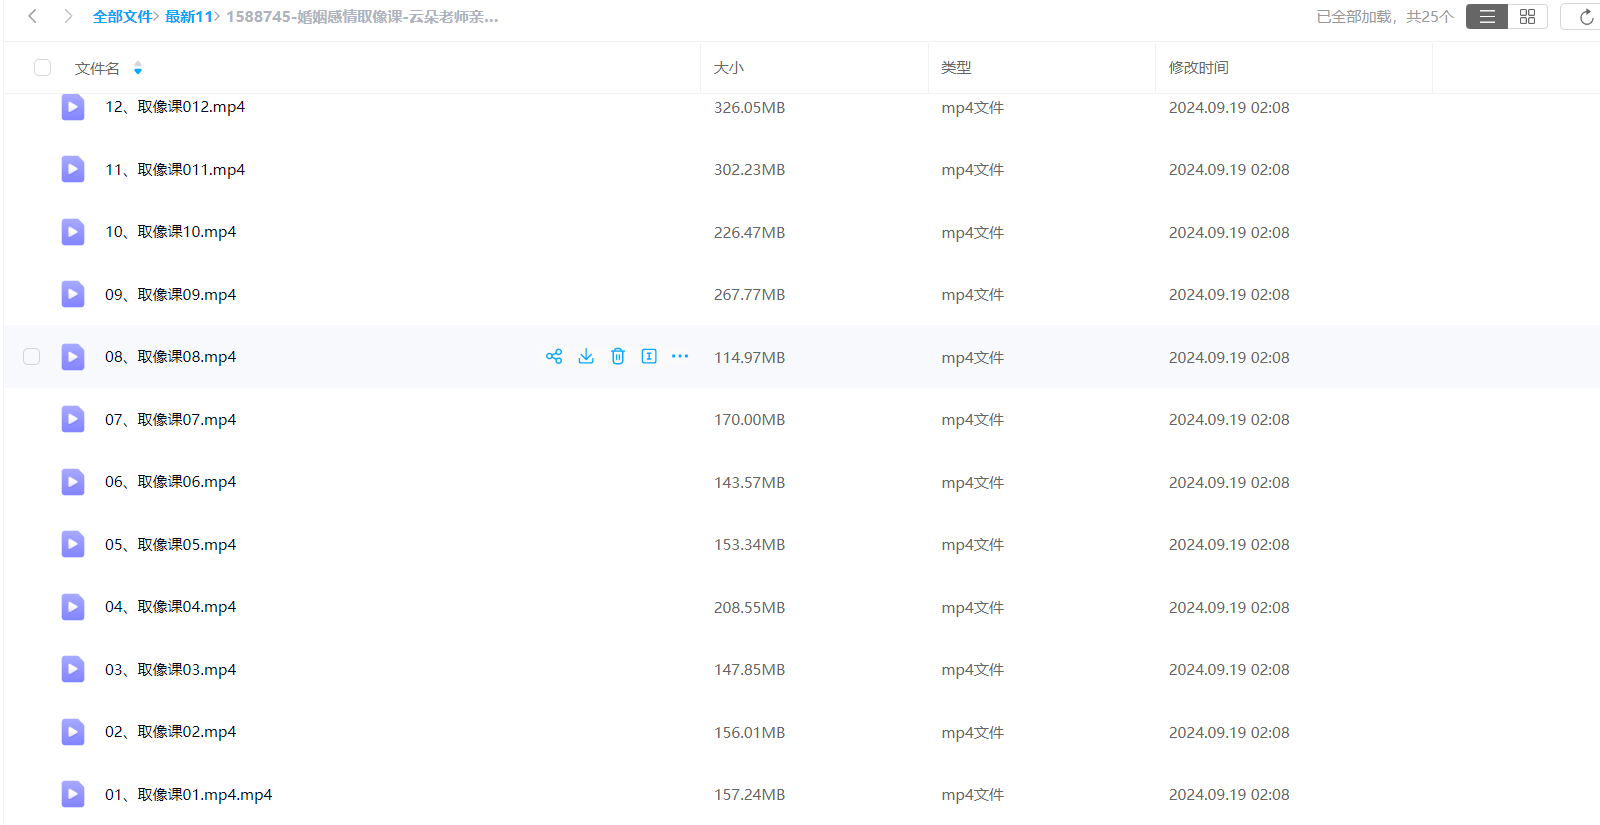
Task: Share the 08、取像课08.mp4 file
Action: point(554,356)
